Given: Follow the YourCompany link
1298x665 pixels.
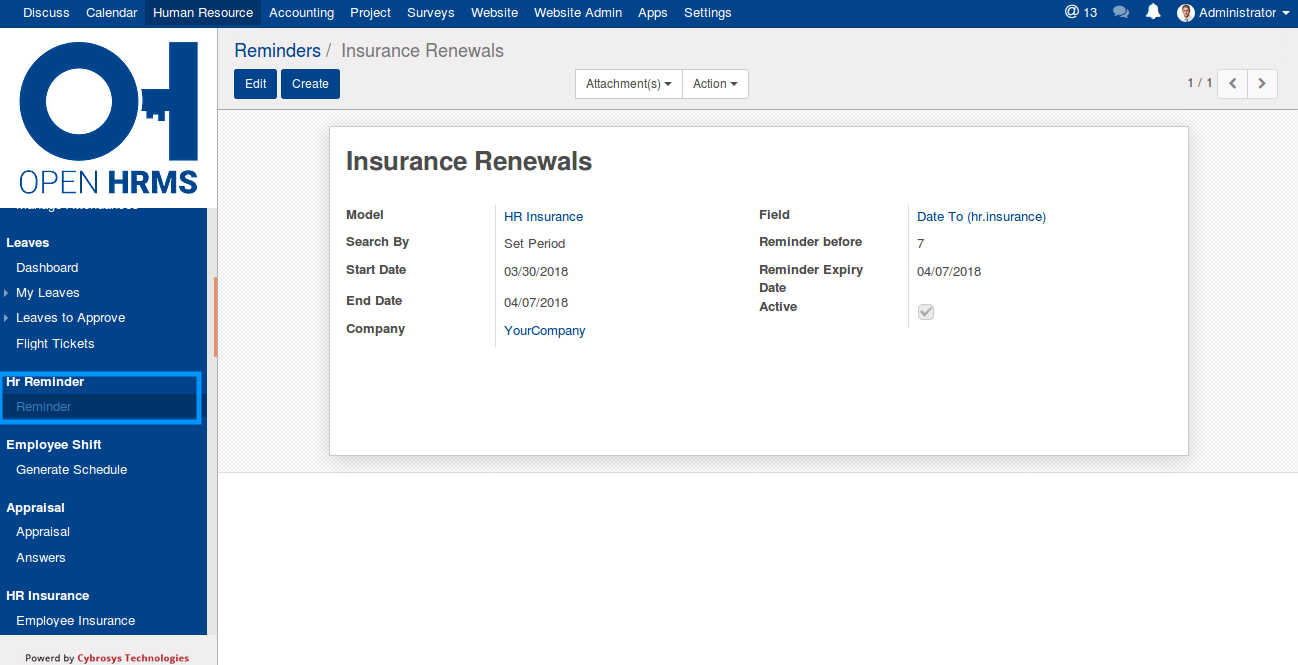Looking at the screenshot, I should (544, 331).
